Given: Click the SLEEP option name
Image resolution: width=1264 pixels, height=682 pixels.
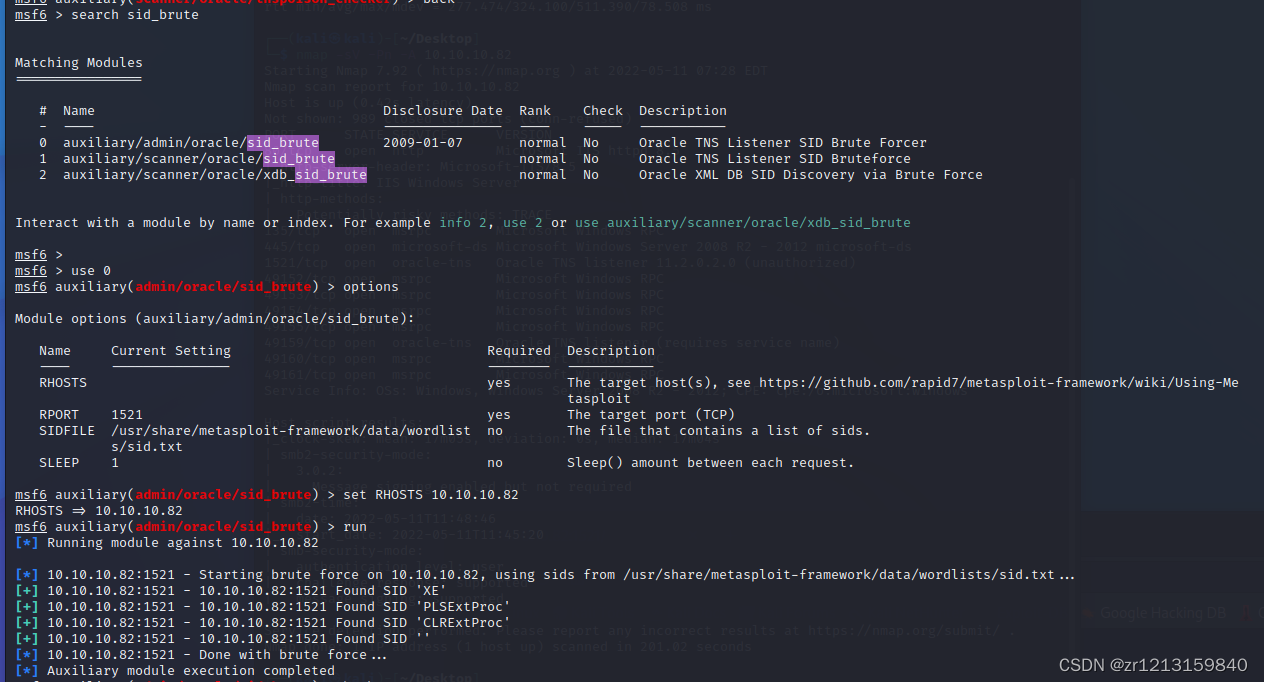Looking at the screenshot, I should click(x=59, y=463).
